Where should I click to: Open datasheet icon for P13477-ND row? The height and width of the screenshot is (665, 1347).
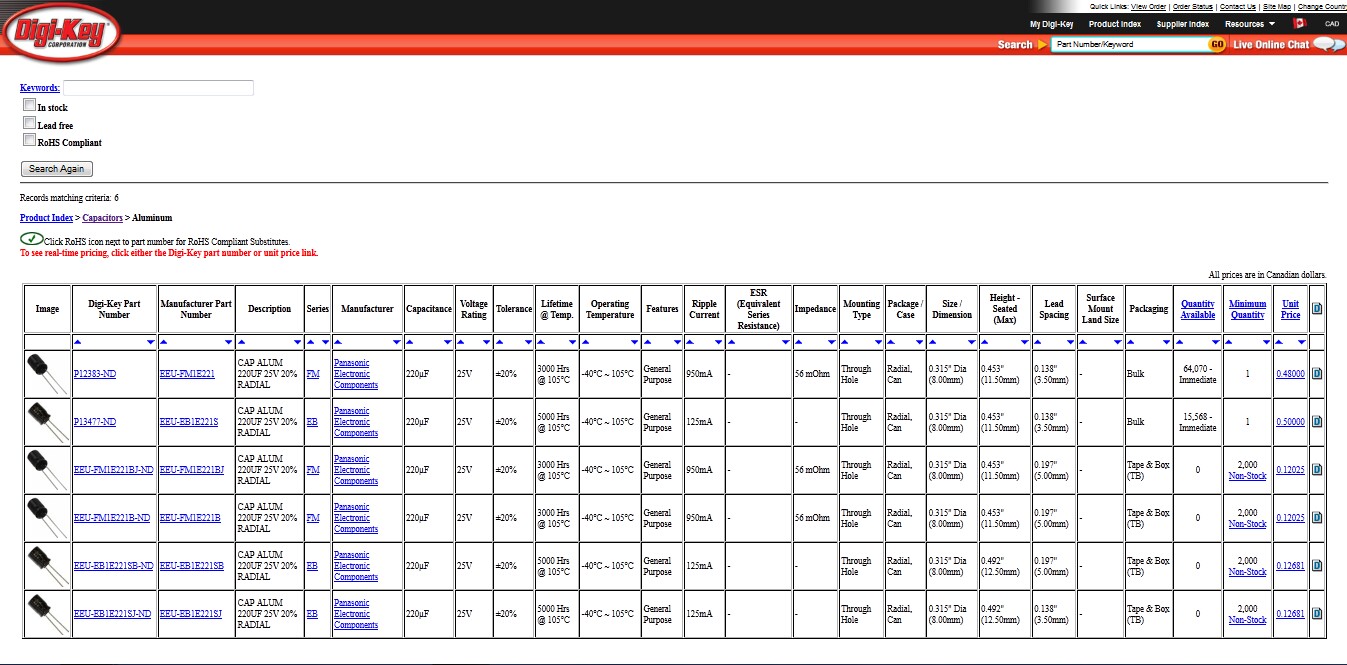(1316, 421)
